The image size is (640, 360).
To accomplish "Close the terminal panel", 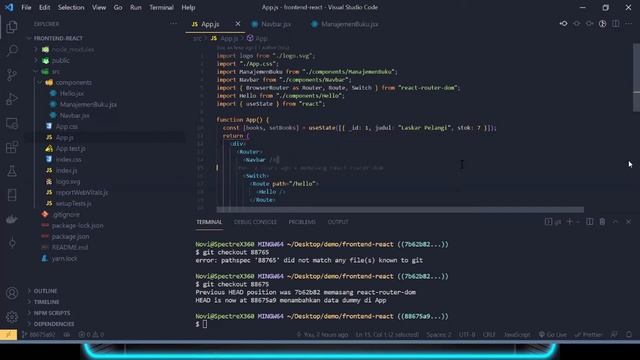I will pyautogui.click(x=628, y=222).
